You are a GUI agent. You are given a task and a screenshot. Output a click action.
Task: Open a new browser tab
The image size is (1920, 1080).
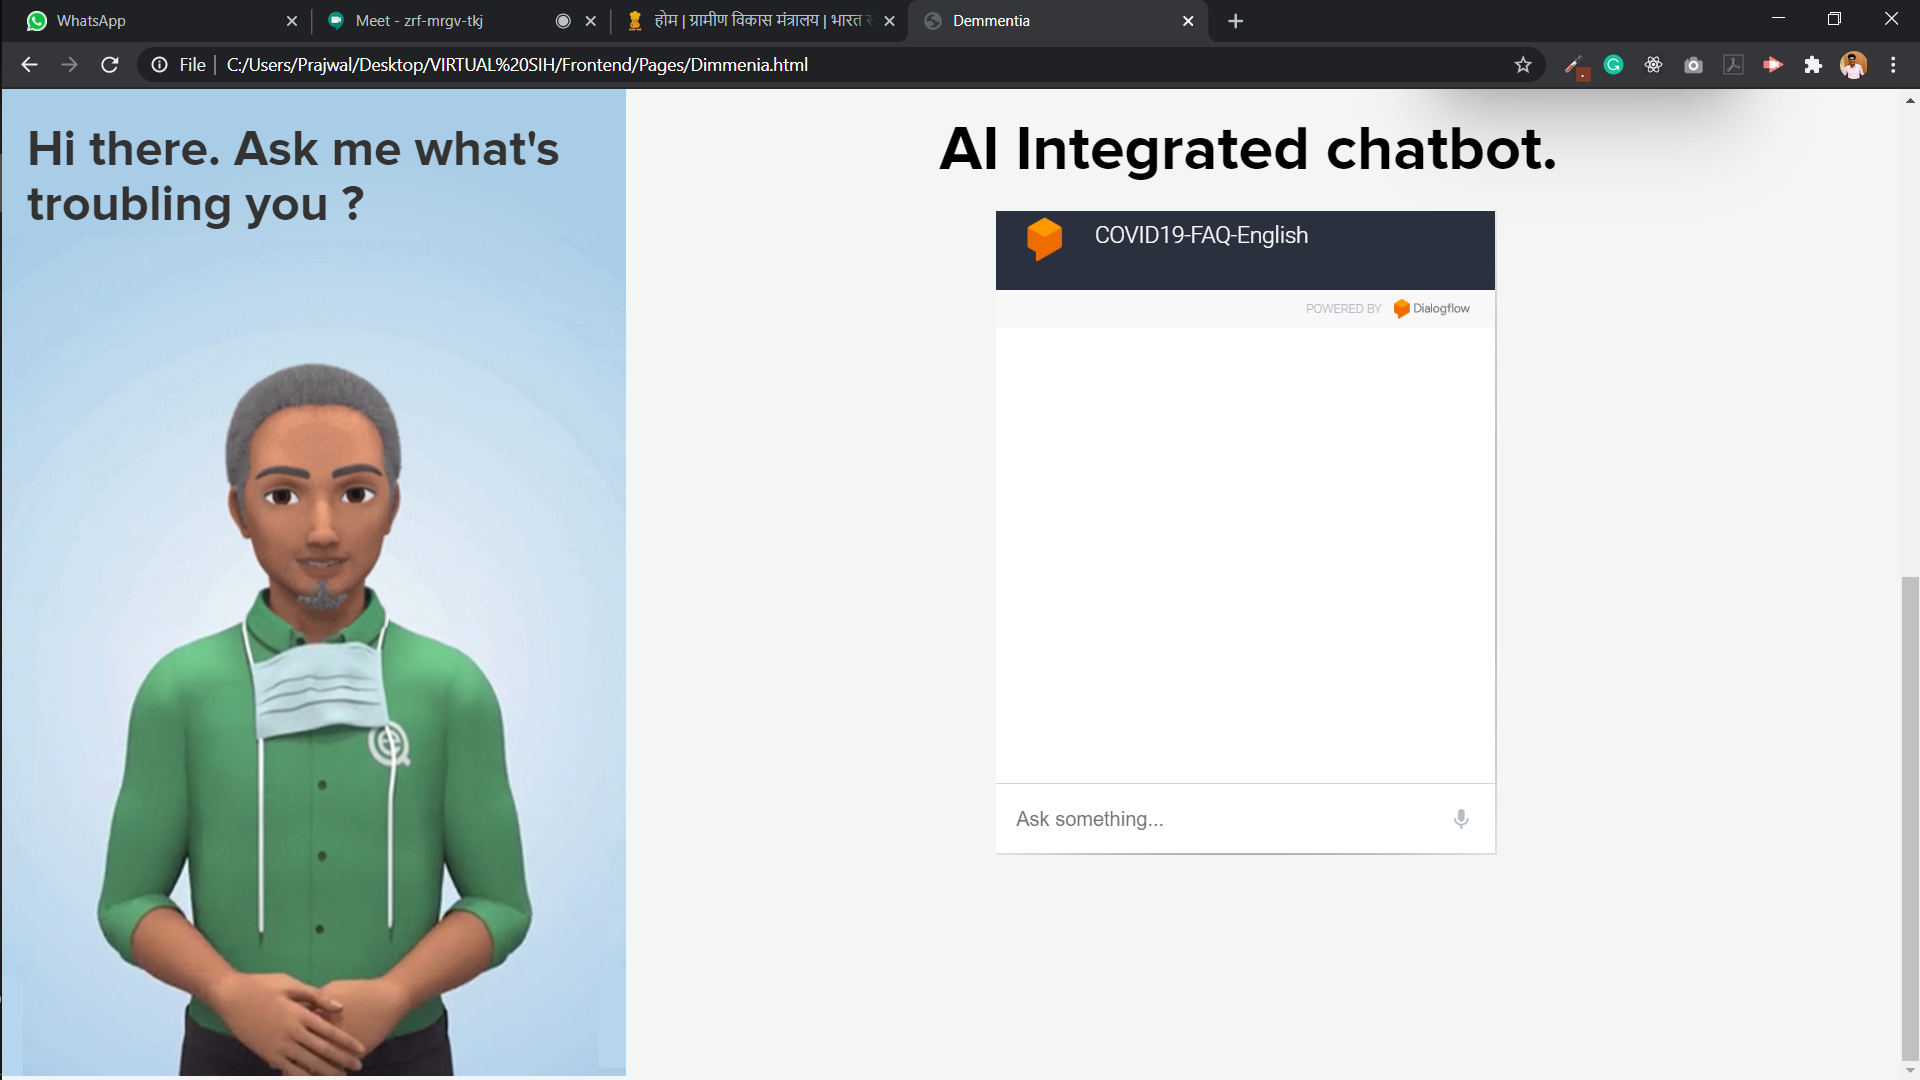point(1236,21)
